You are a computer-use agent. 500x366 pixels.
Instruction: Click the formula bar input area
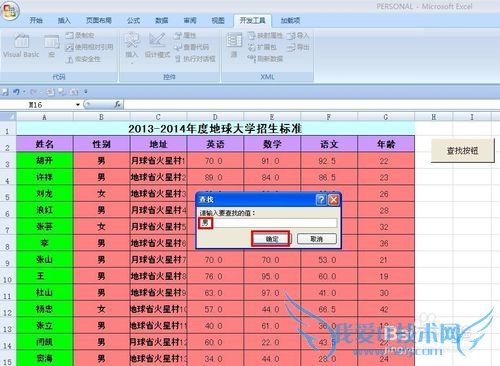pos(312,105)
